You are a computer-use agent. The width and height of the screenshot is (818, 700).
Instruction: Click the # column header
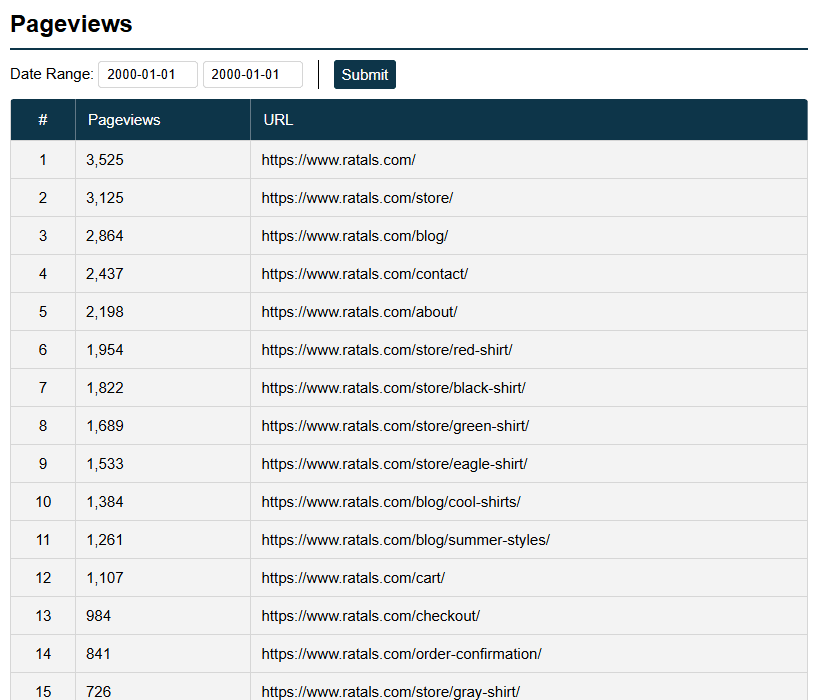click(x=43, y=120)
